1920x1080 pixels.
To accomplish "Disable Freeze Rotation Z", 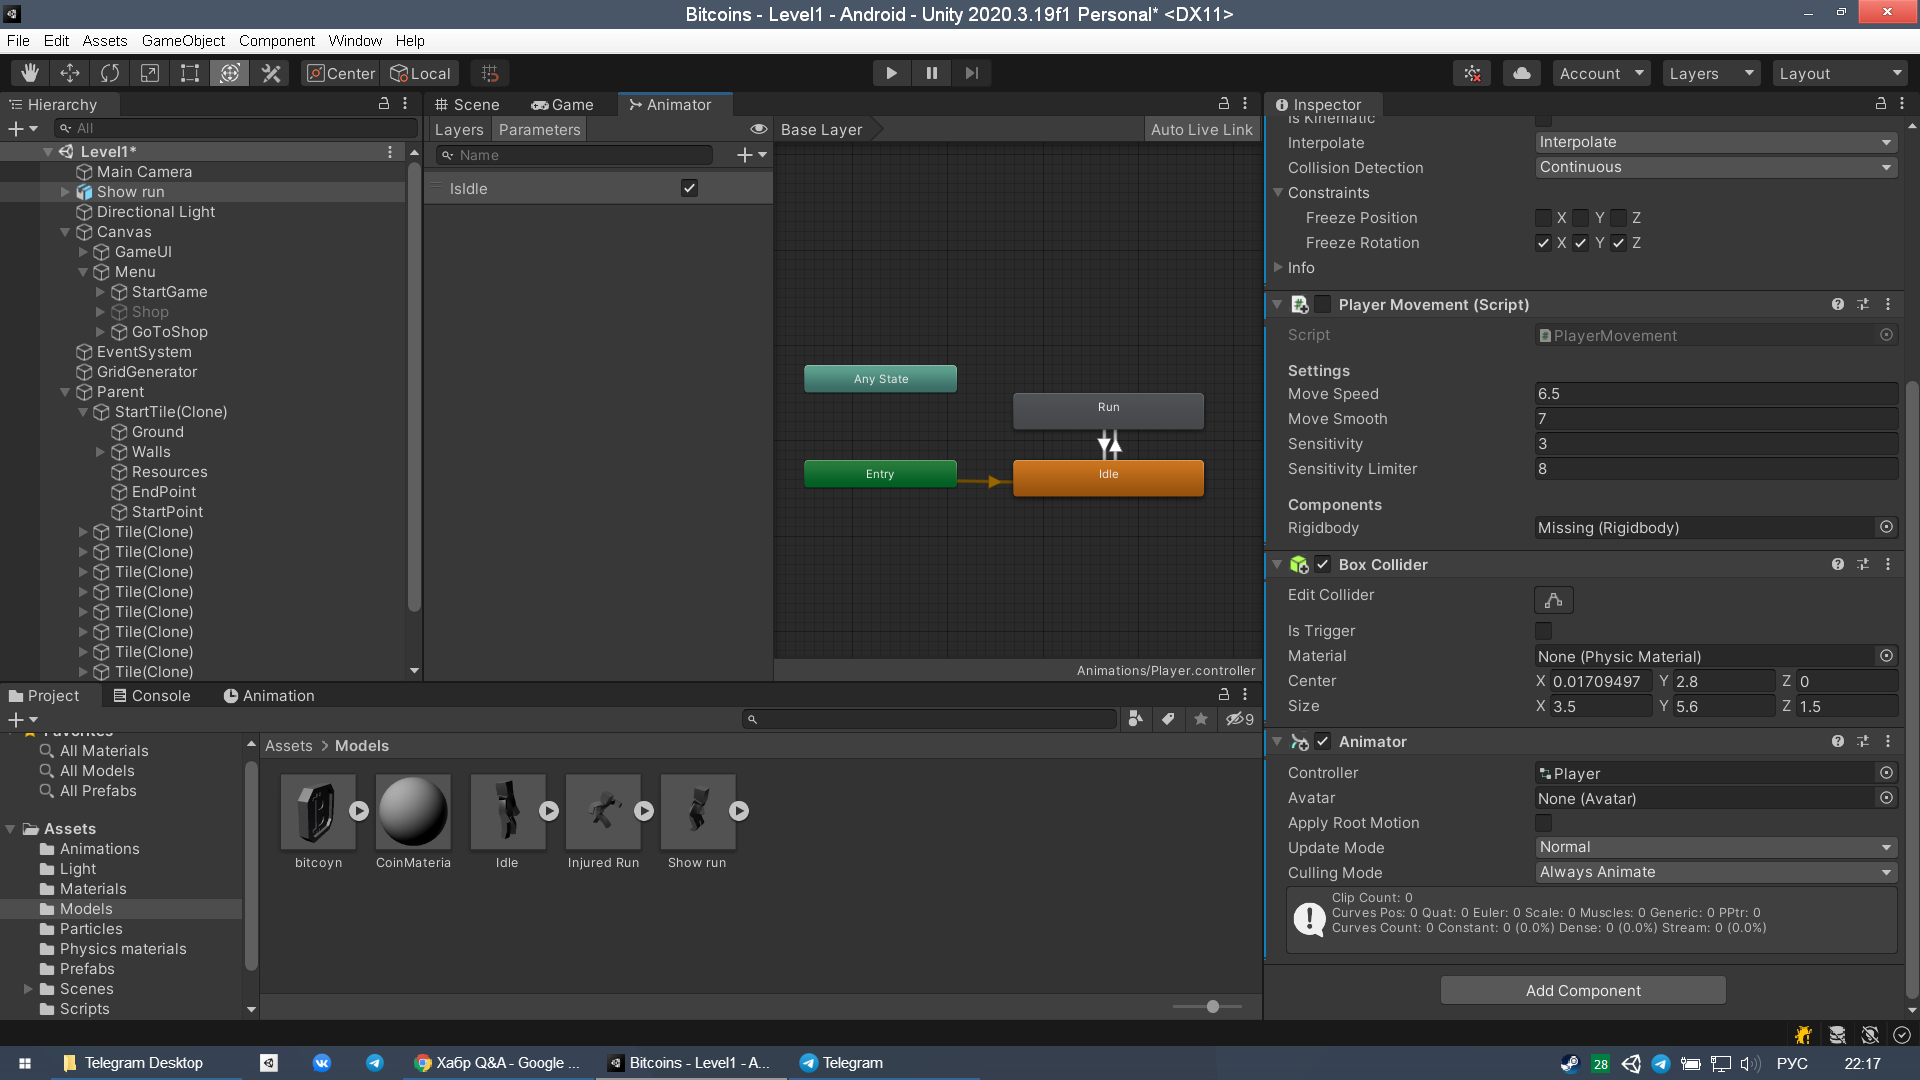I will tap(1619, 243).
